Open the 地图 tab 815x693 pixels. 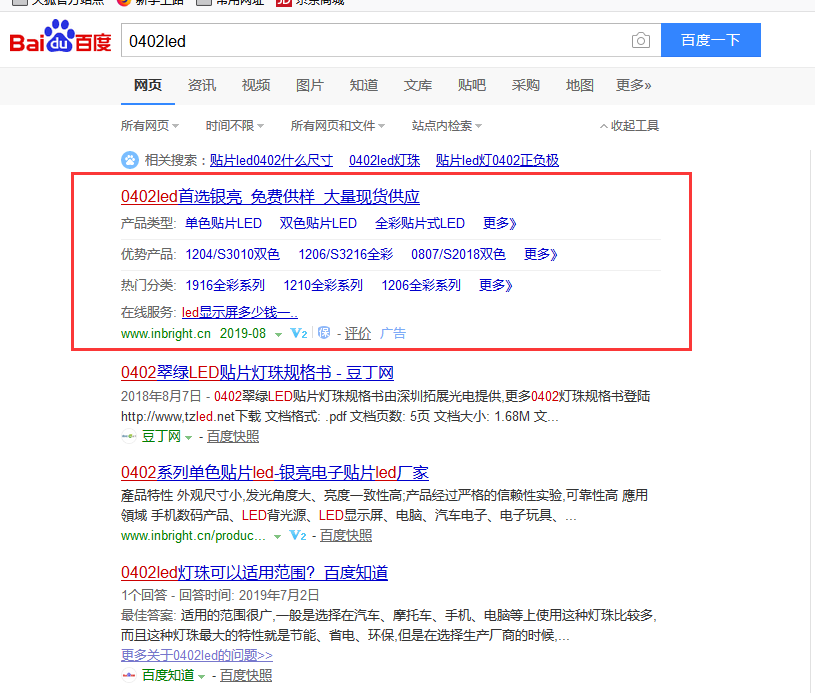(x=580, y=85)
